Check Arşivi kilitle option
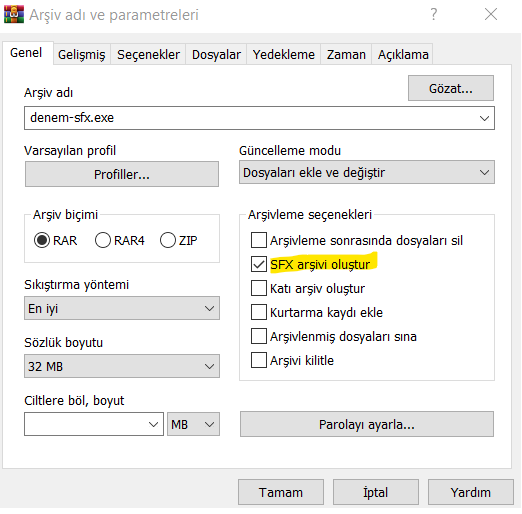The height and width of the screenshot is (514, 522). pos(259,360)
